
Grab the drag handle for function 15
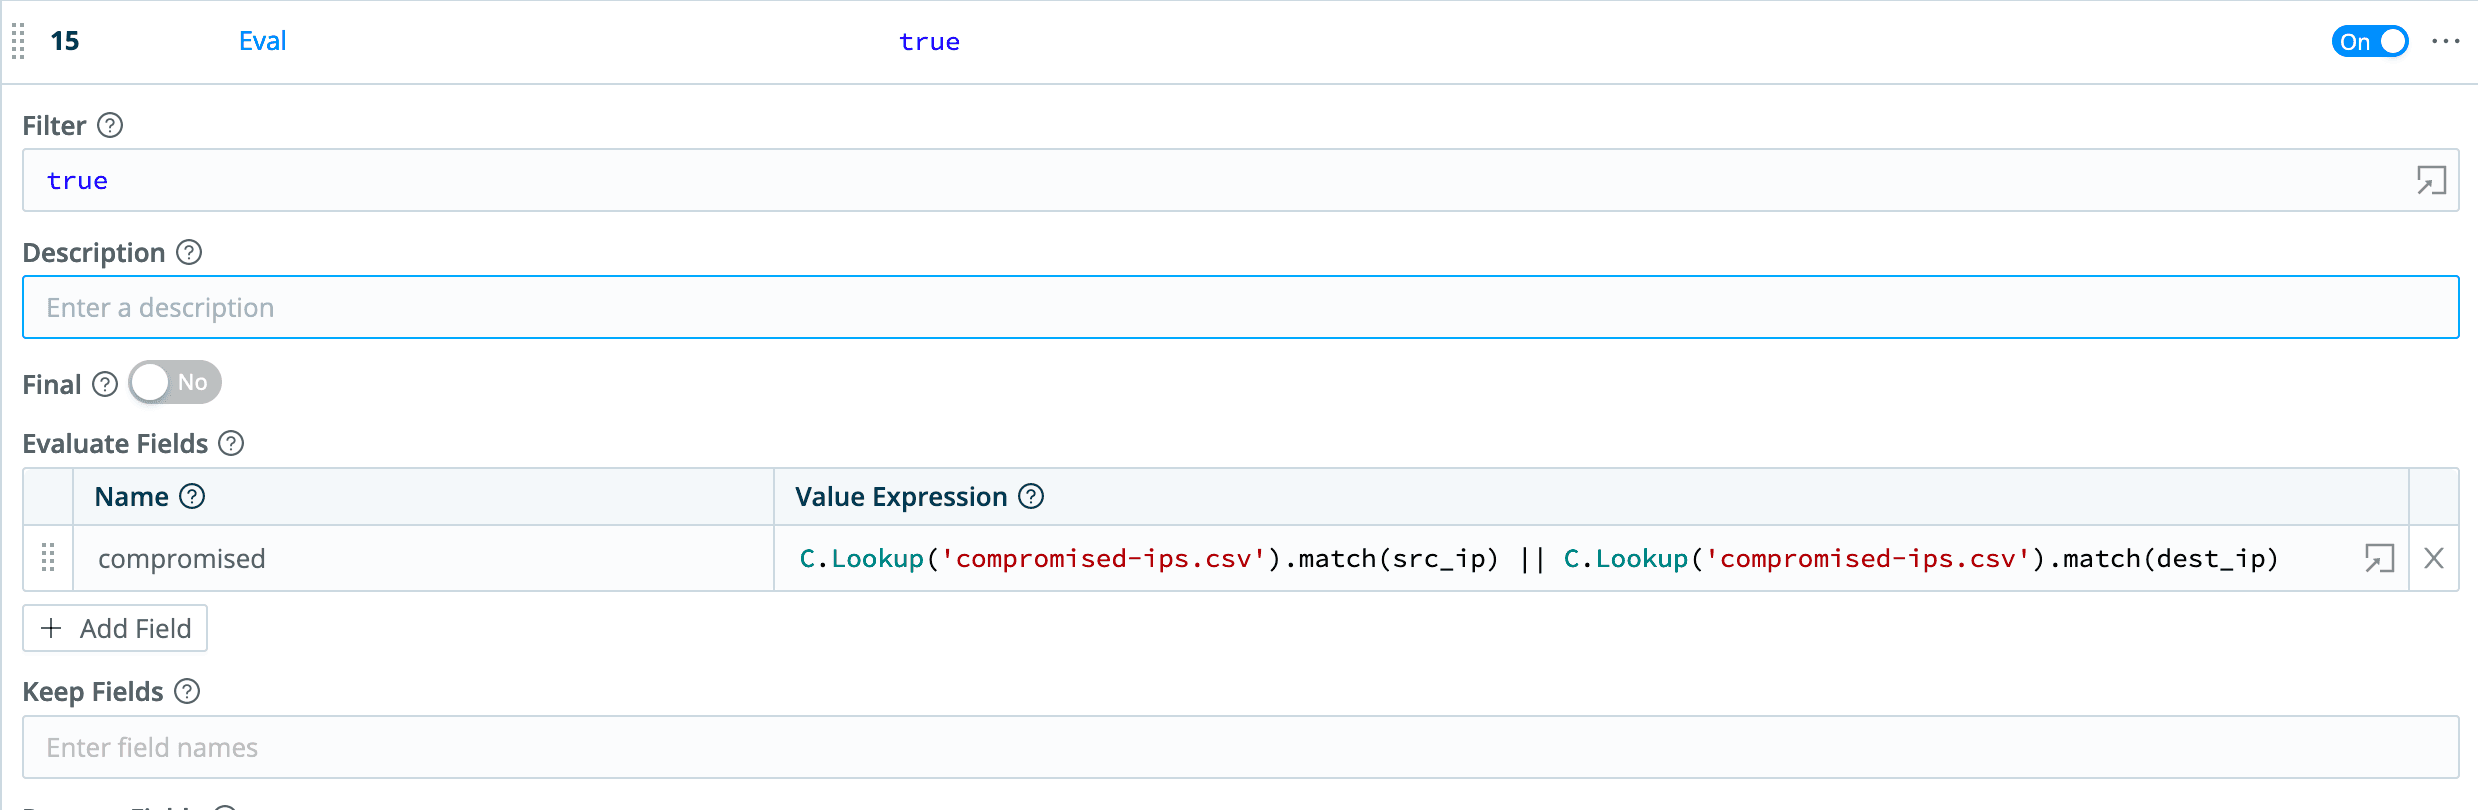[x=18, y=42]
